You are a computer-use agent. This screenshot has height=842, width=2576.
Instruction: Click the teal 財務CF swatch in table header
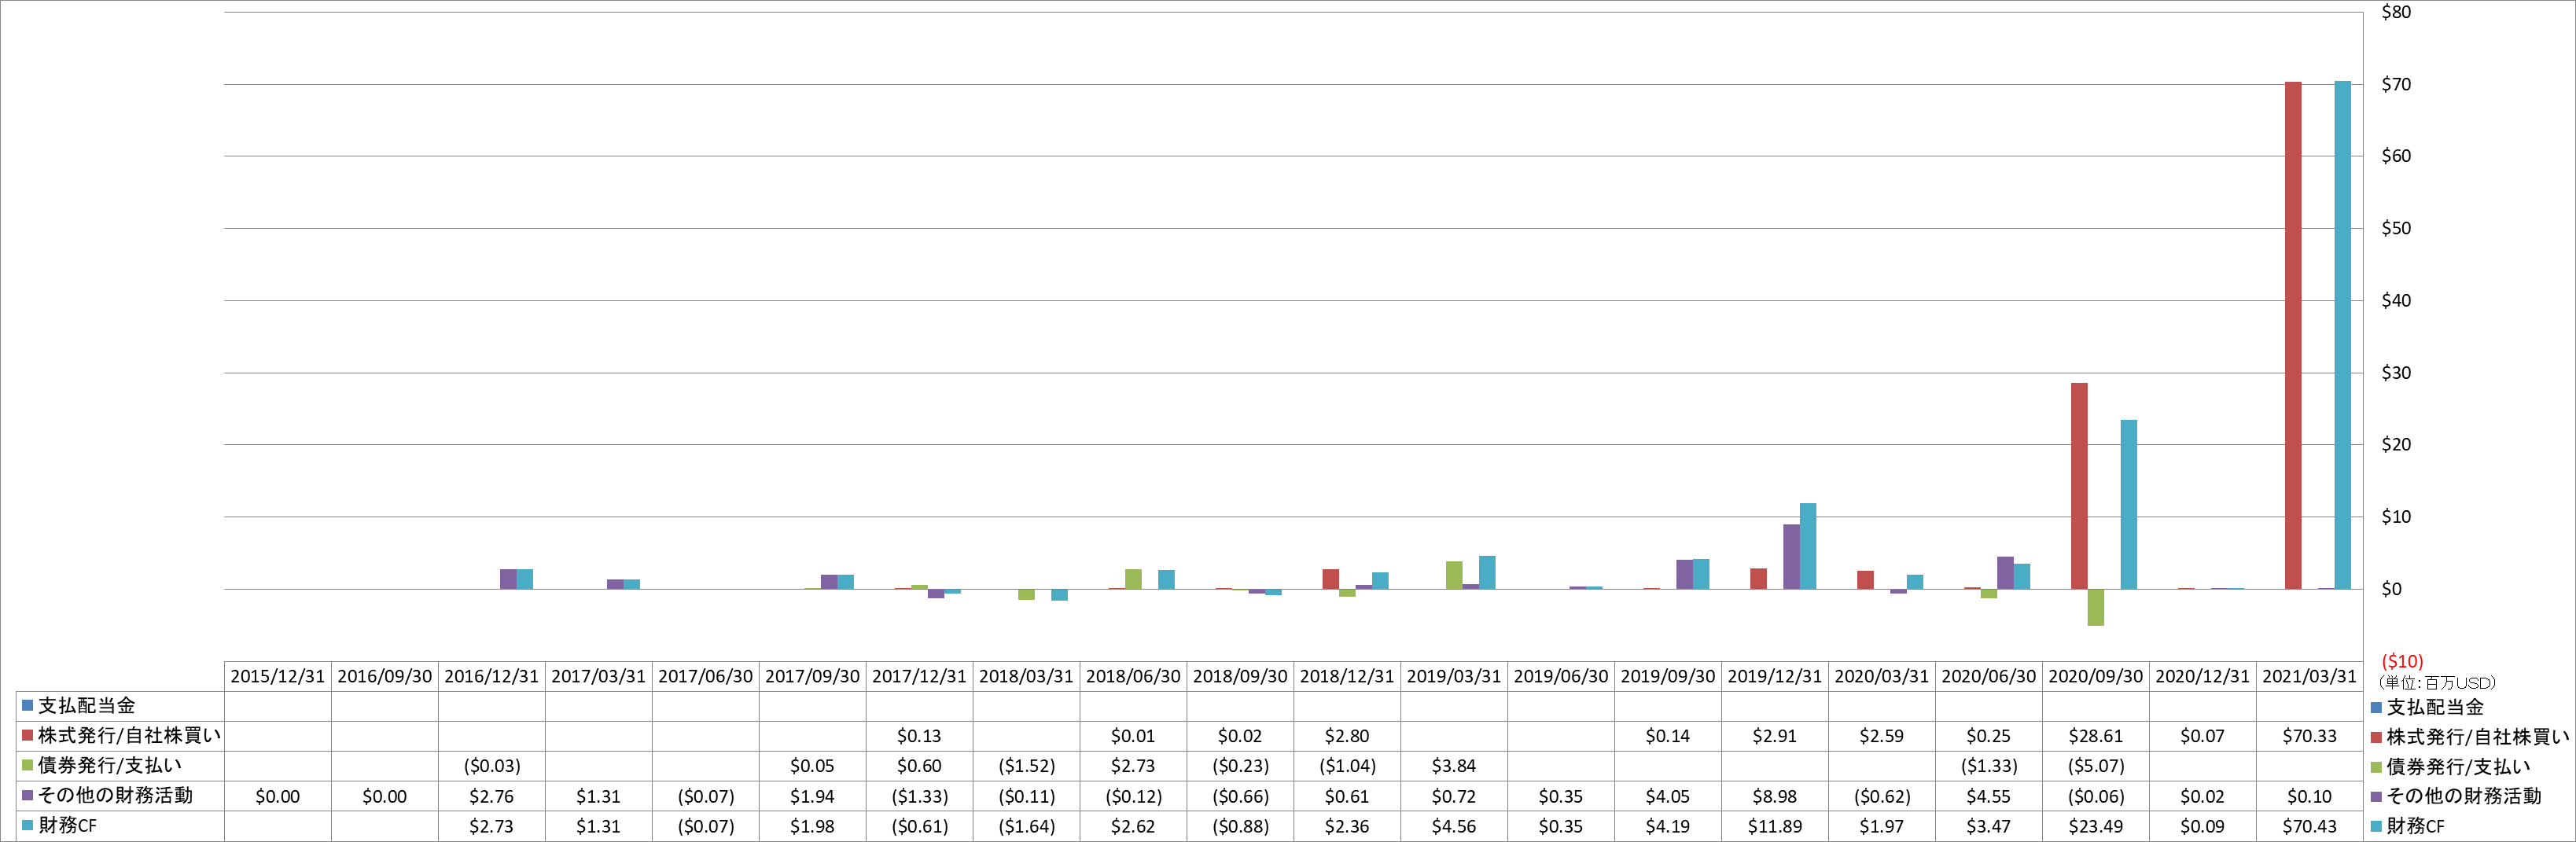[x=28, y=826]
